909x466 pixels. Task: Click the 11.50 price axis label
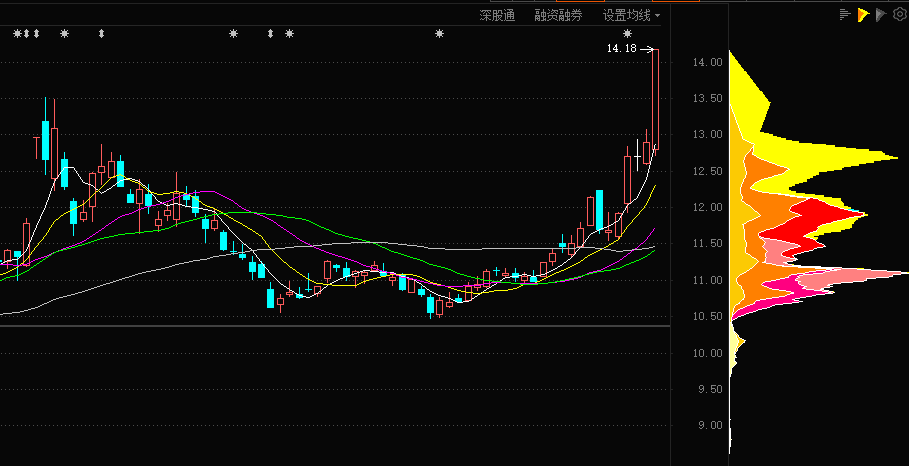pyautogui.click(x=707, y=243)
